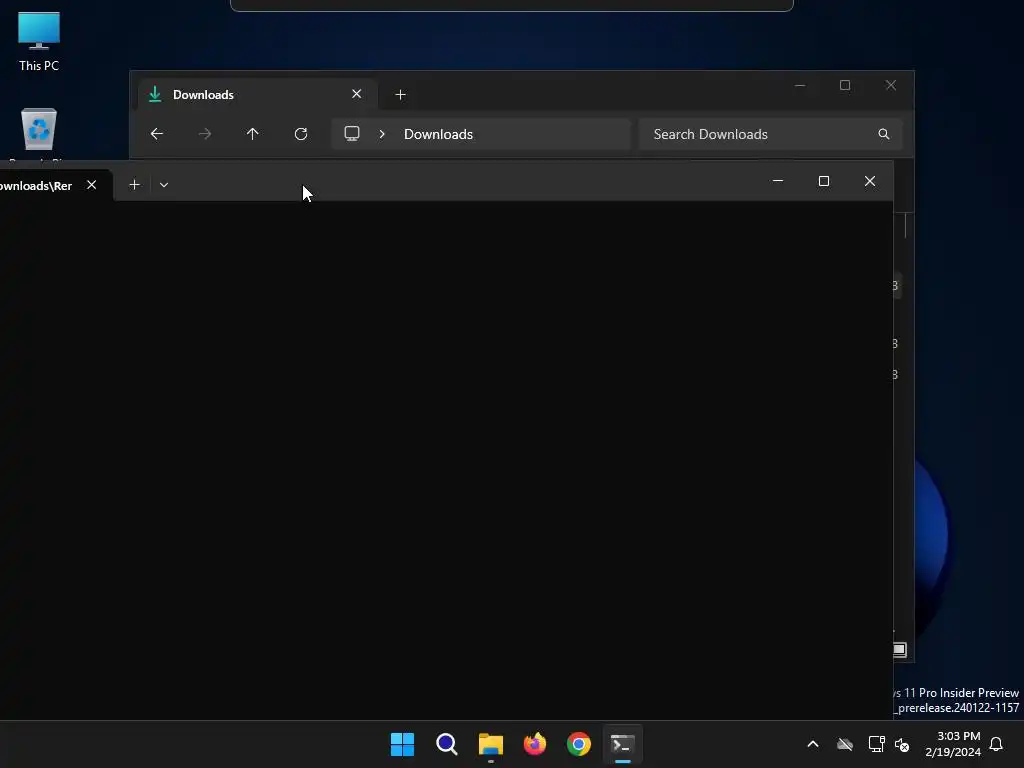This screenshot has height=768, width=1024.
Task: Open the Recycle Bin desktop icon
Action: coord(39,133)
